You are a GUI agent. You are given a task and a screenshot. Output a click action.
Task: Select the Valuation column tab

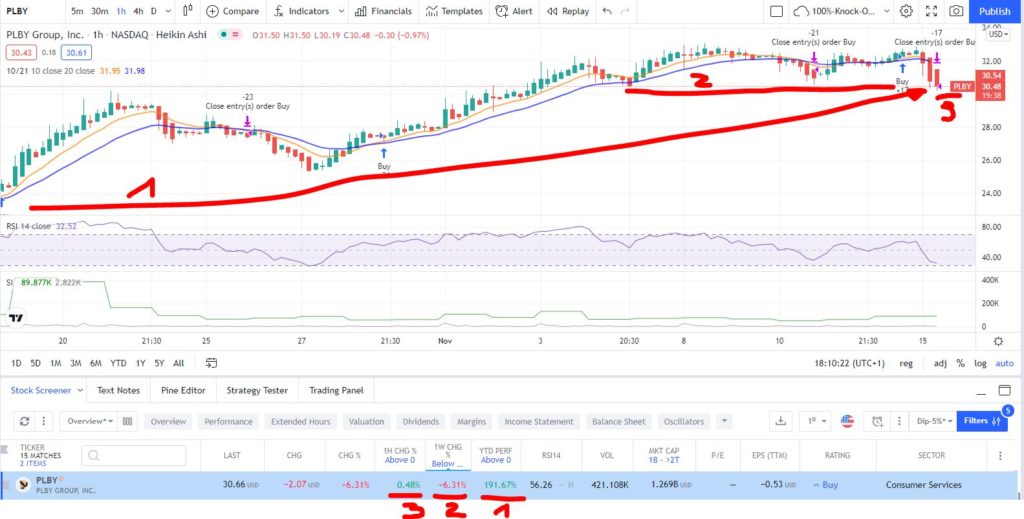tap(366, 422)
